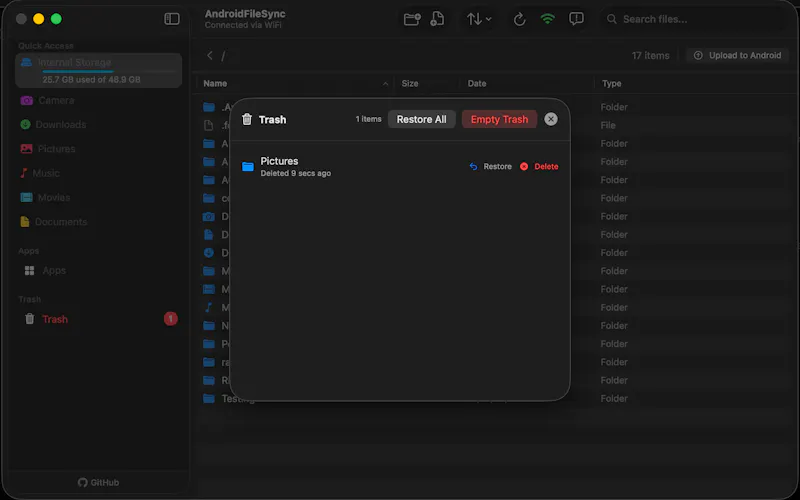Select the Testing folder row
This screenshot has height=500, width=800.
coord(494,398)
